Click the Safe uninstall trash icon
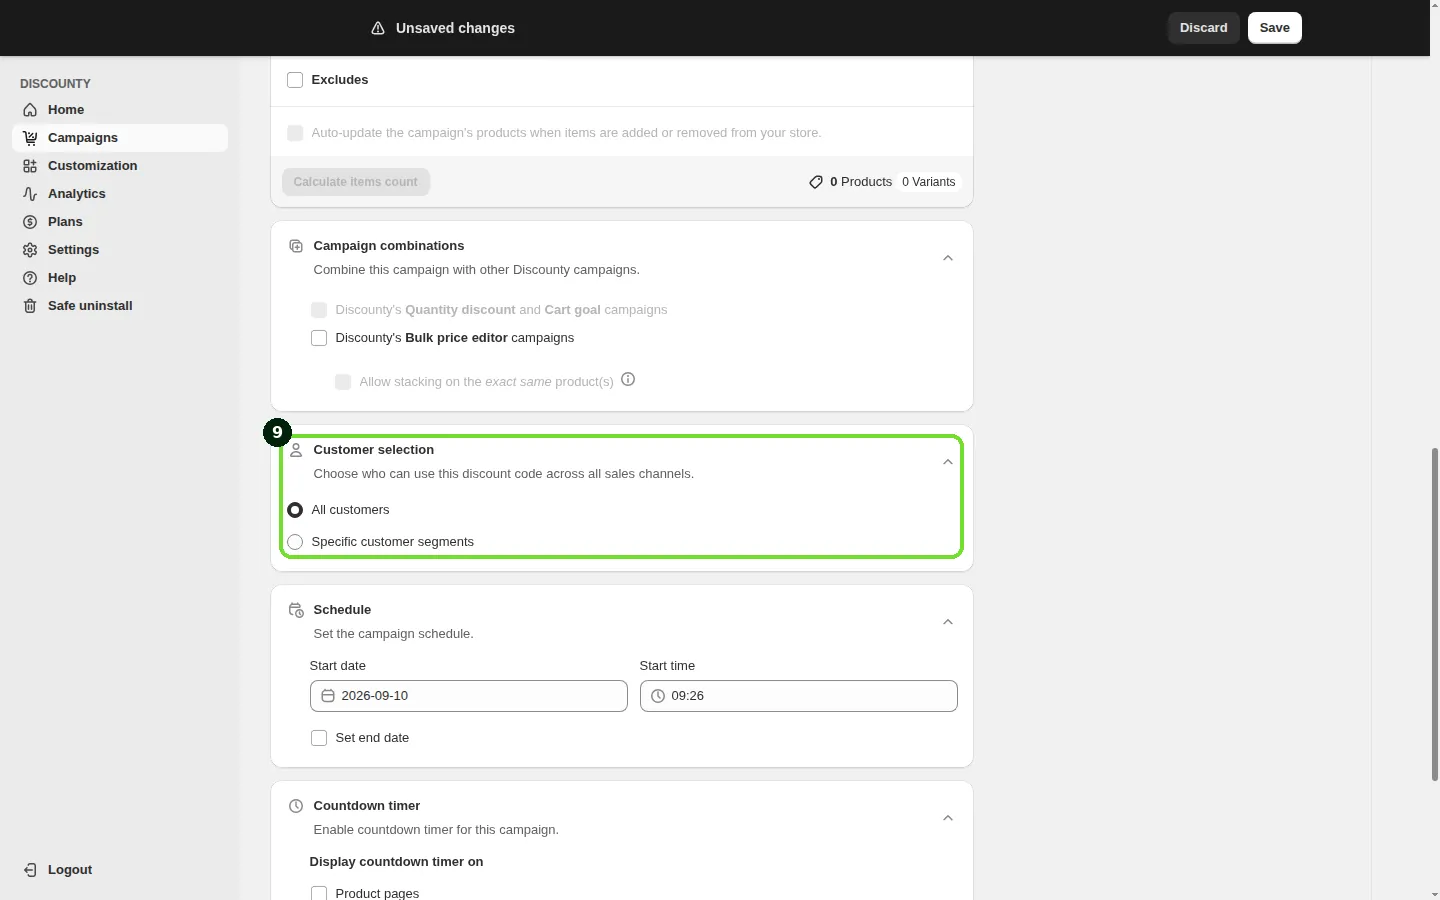Image resolution: width=1440 pixels, height=900 pixels. 30,306
